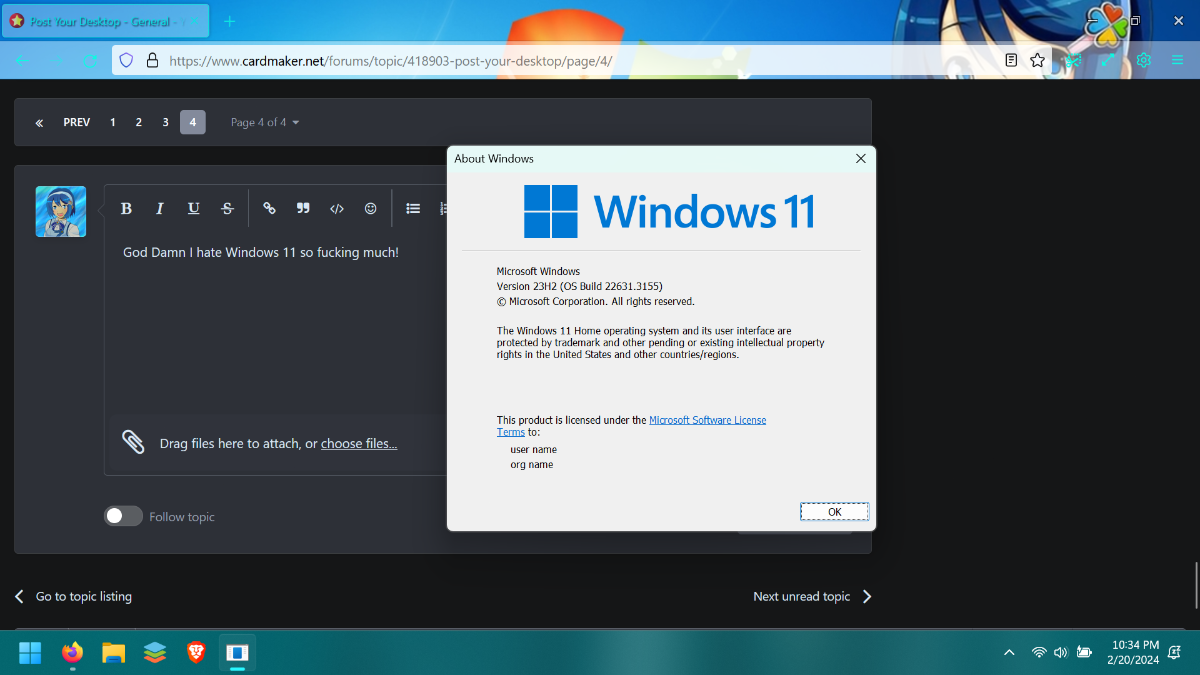This screenshot has width=1200, height=675.
Task: Click the 'user name' licensee text
Action: coord(533,450)
